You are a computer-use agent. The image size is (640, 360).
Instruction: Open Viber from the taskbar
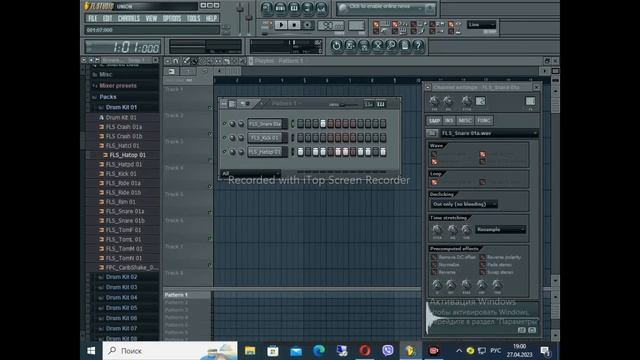tap(388, 351)
